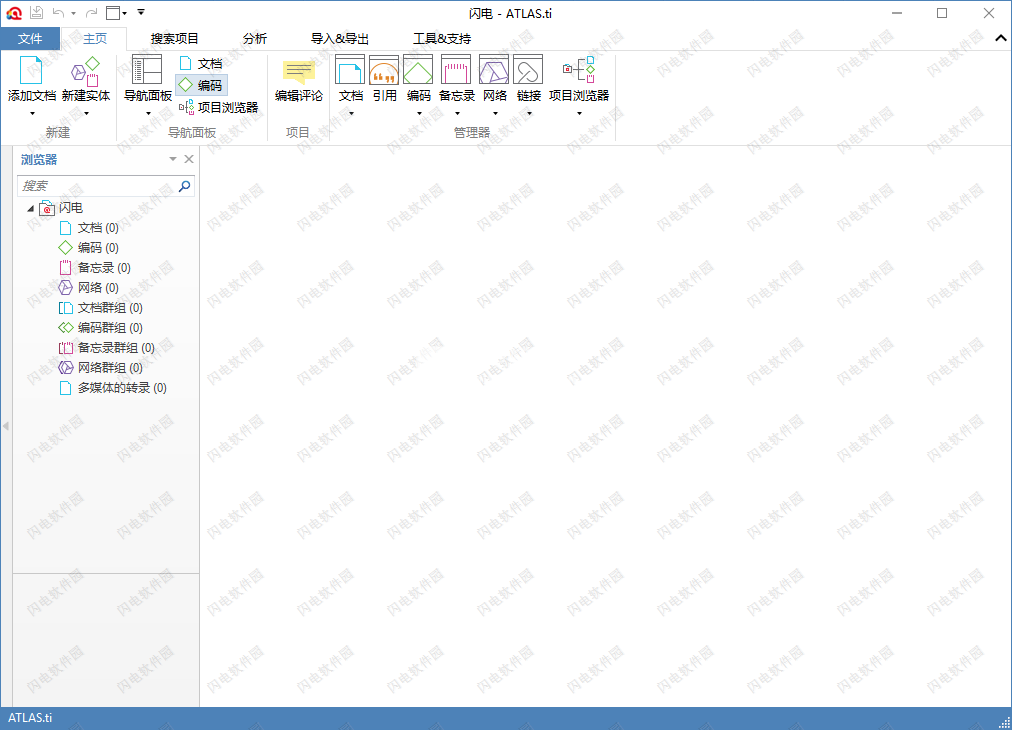Screen dimensions: 1012x730
Task: Switch to the 工具&支持 ribbon tab
Action: (442, 39)
